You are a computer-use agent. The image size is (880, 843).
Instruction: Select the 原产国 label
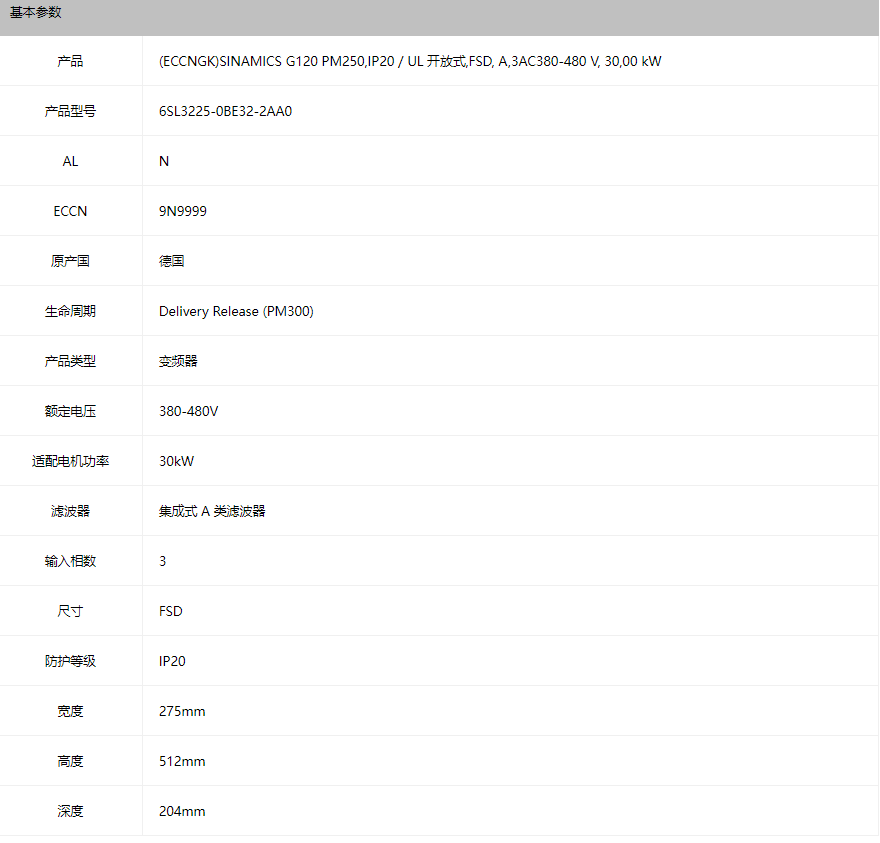coord(70,261)
